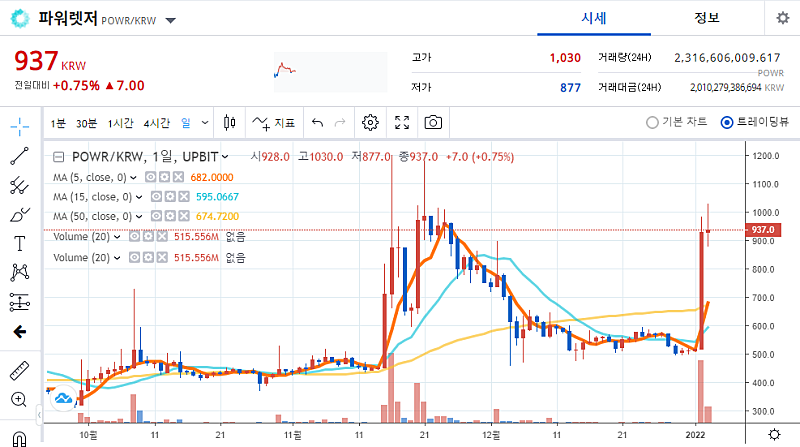Expand MA (5, close, 0) options
Viewport: 800px width, 447px height.
(x=133, y=178)
